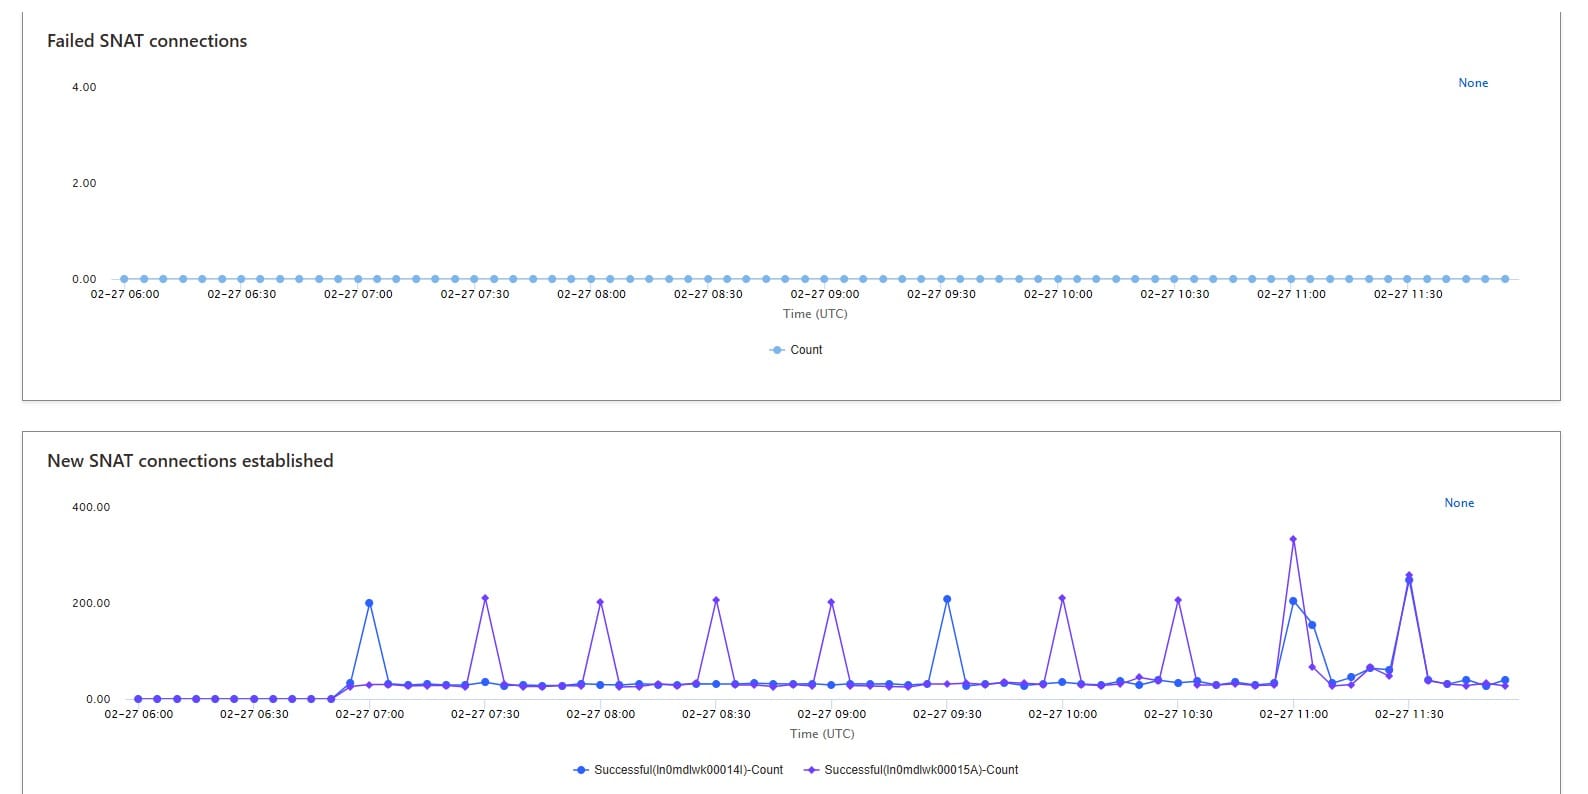Click 02-27 11:30 label in Failed SNAT chart
Viewport: 1588px width, 794px height.
[1408, 295]
